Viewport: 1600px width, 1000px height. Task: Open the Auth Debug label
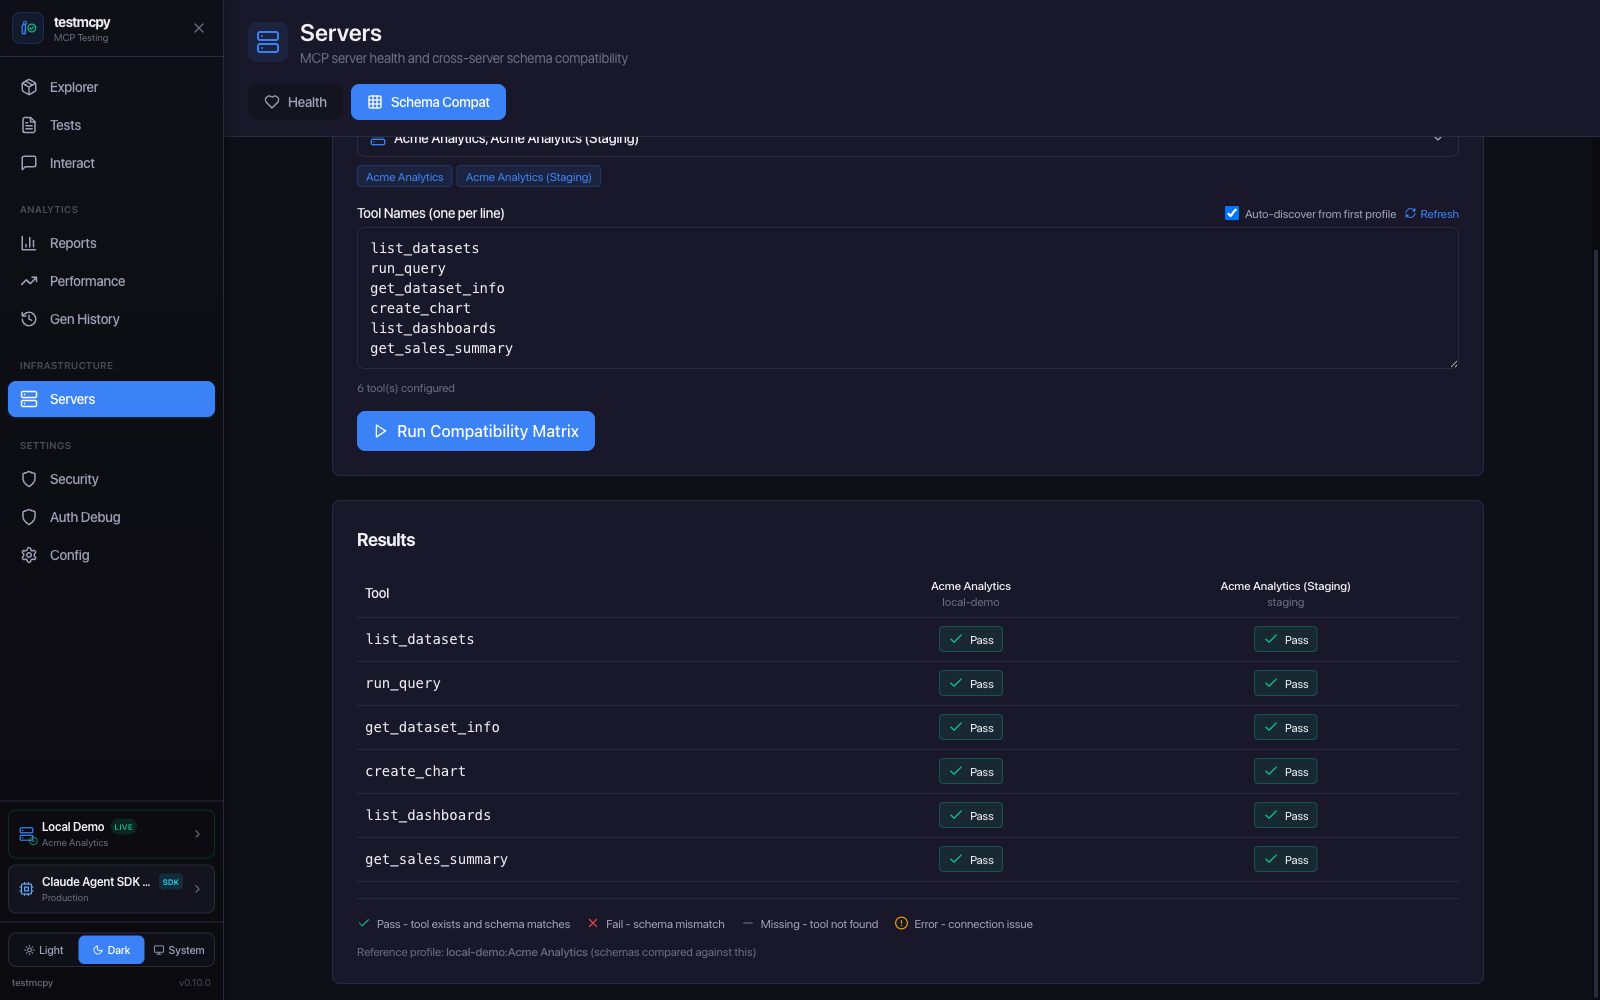pyautogui.click(x=85, y=517)
